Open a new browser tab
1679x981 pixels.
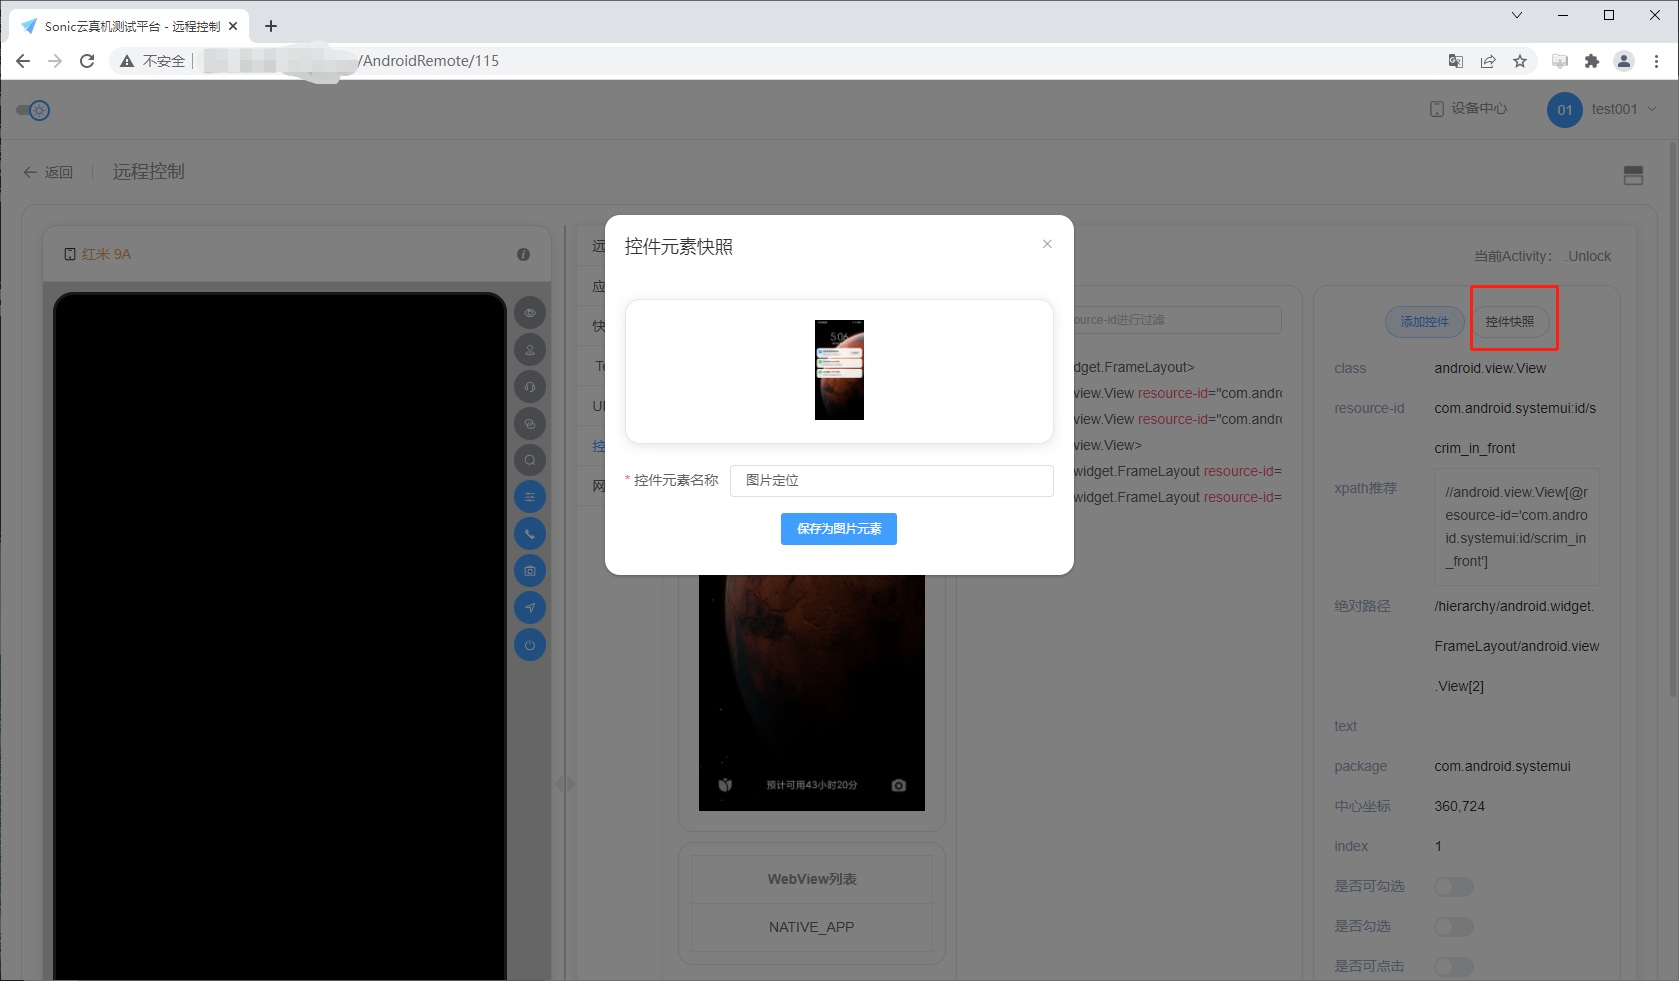click(x=271, y=26)
